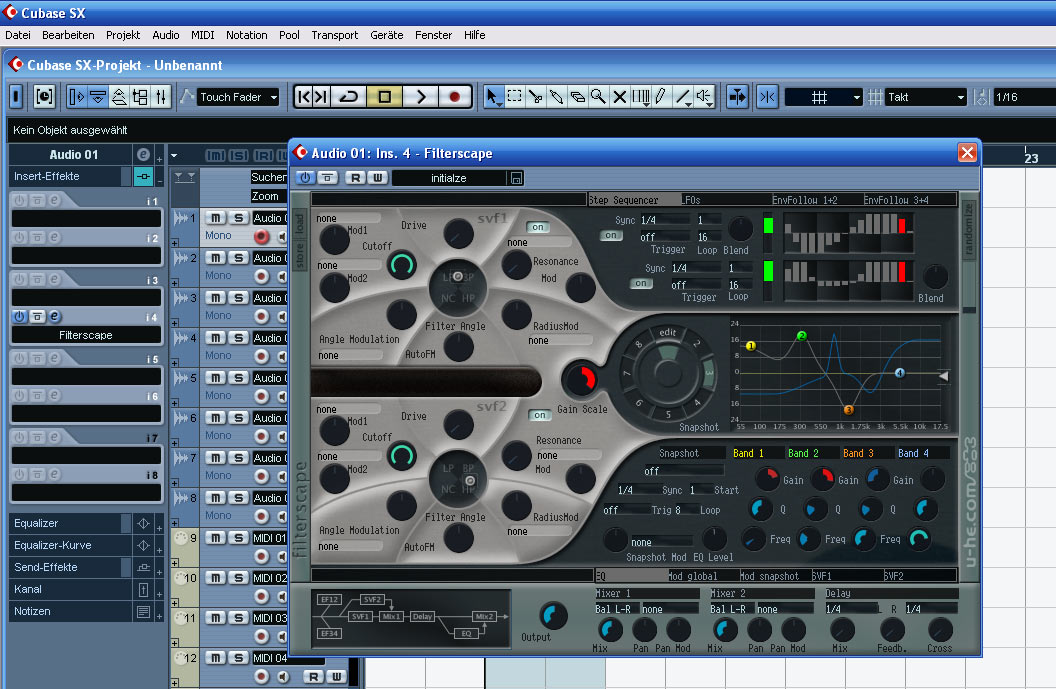Click the Kanal section header
The width and height of the screenshot is (1056, 689).
(x=71, y=589)
